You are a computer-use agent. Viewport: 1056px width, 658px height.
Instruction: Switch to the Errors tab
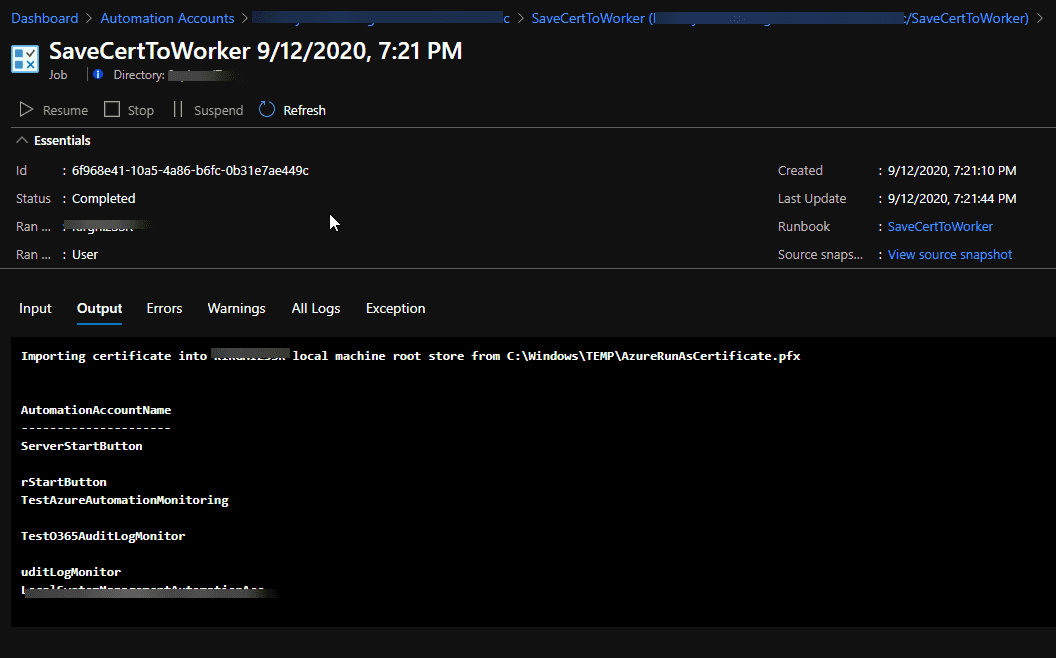click(x=164, y=308)
